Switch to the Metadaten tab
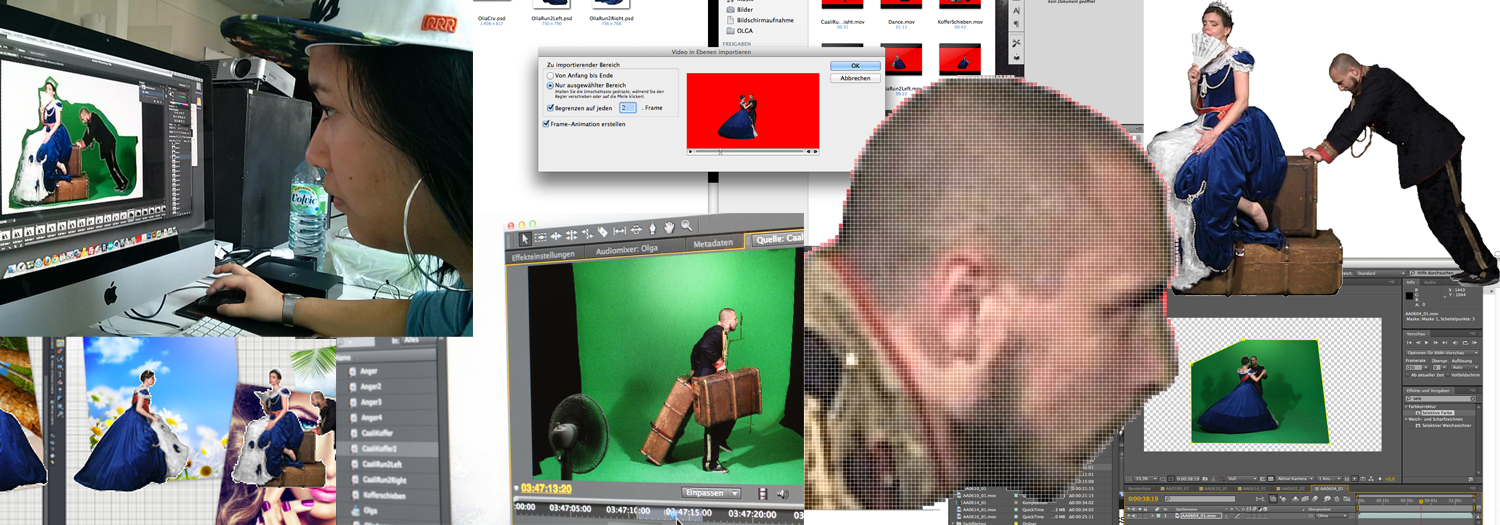Image resolution: width=1500 pixels, height=525 pixels. 713,243
